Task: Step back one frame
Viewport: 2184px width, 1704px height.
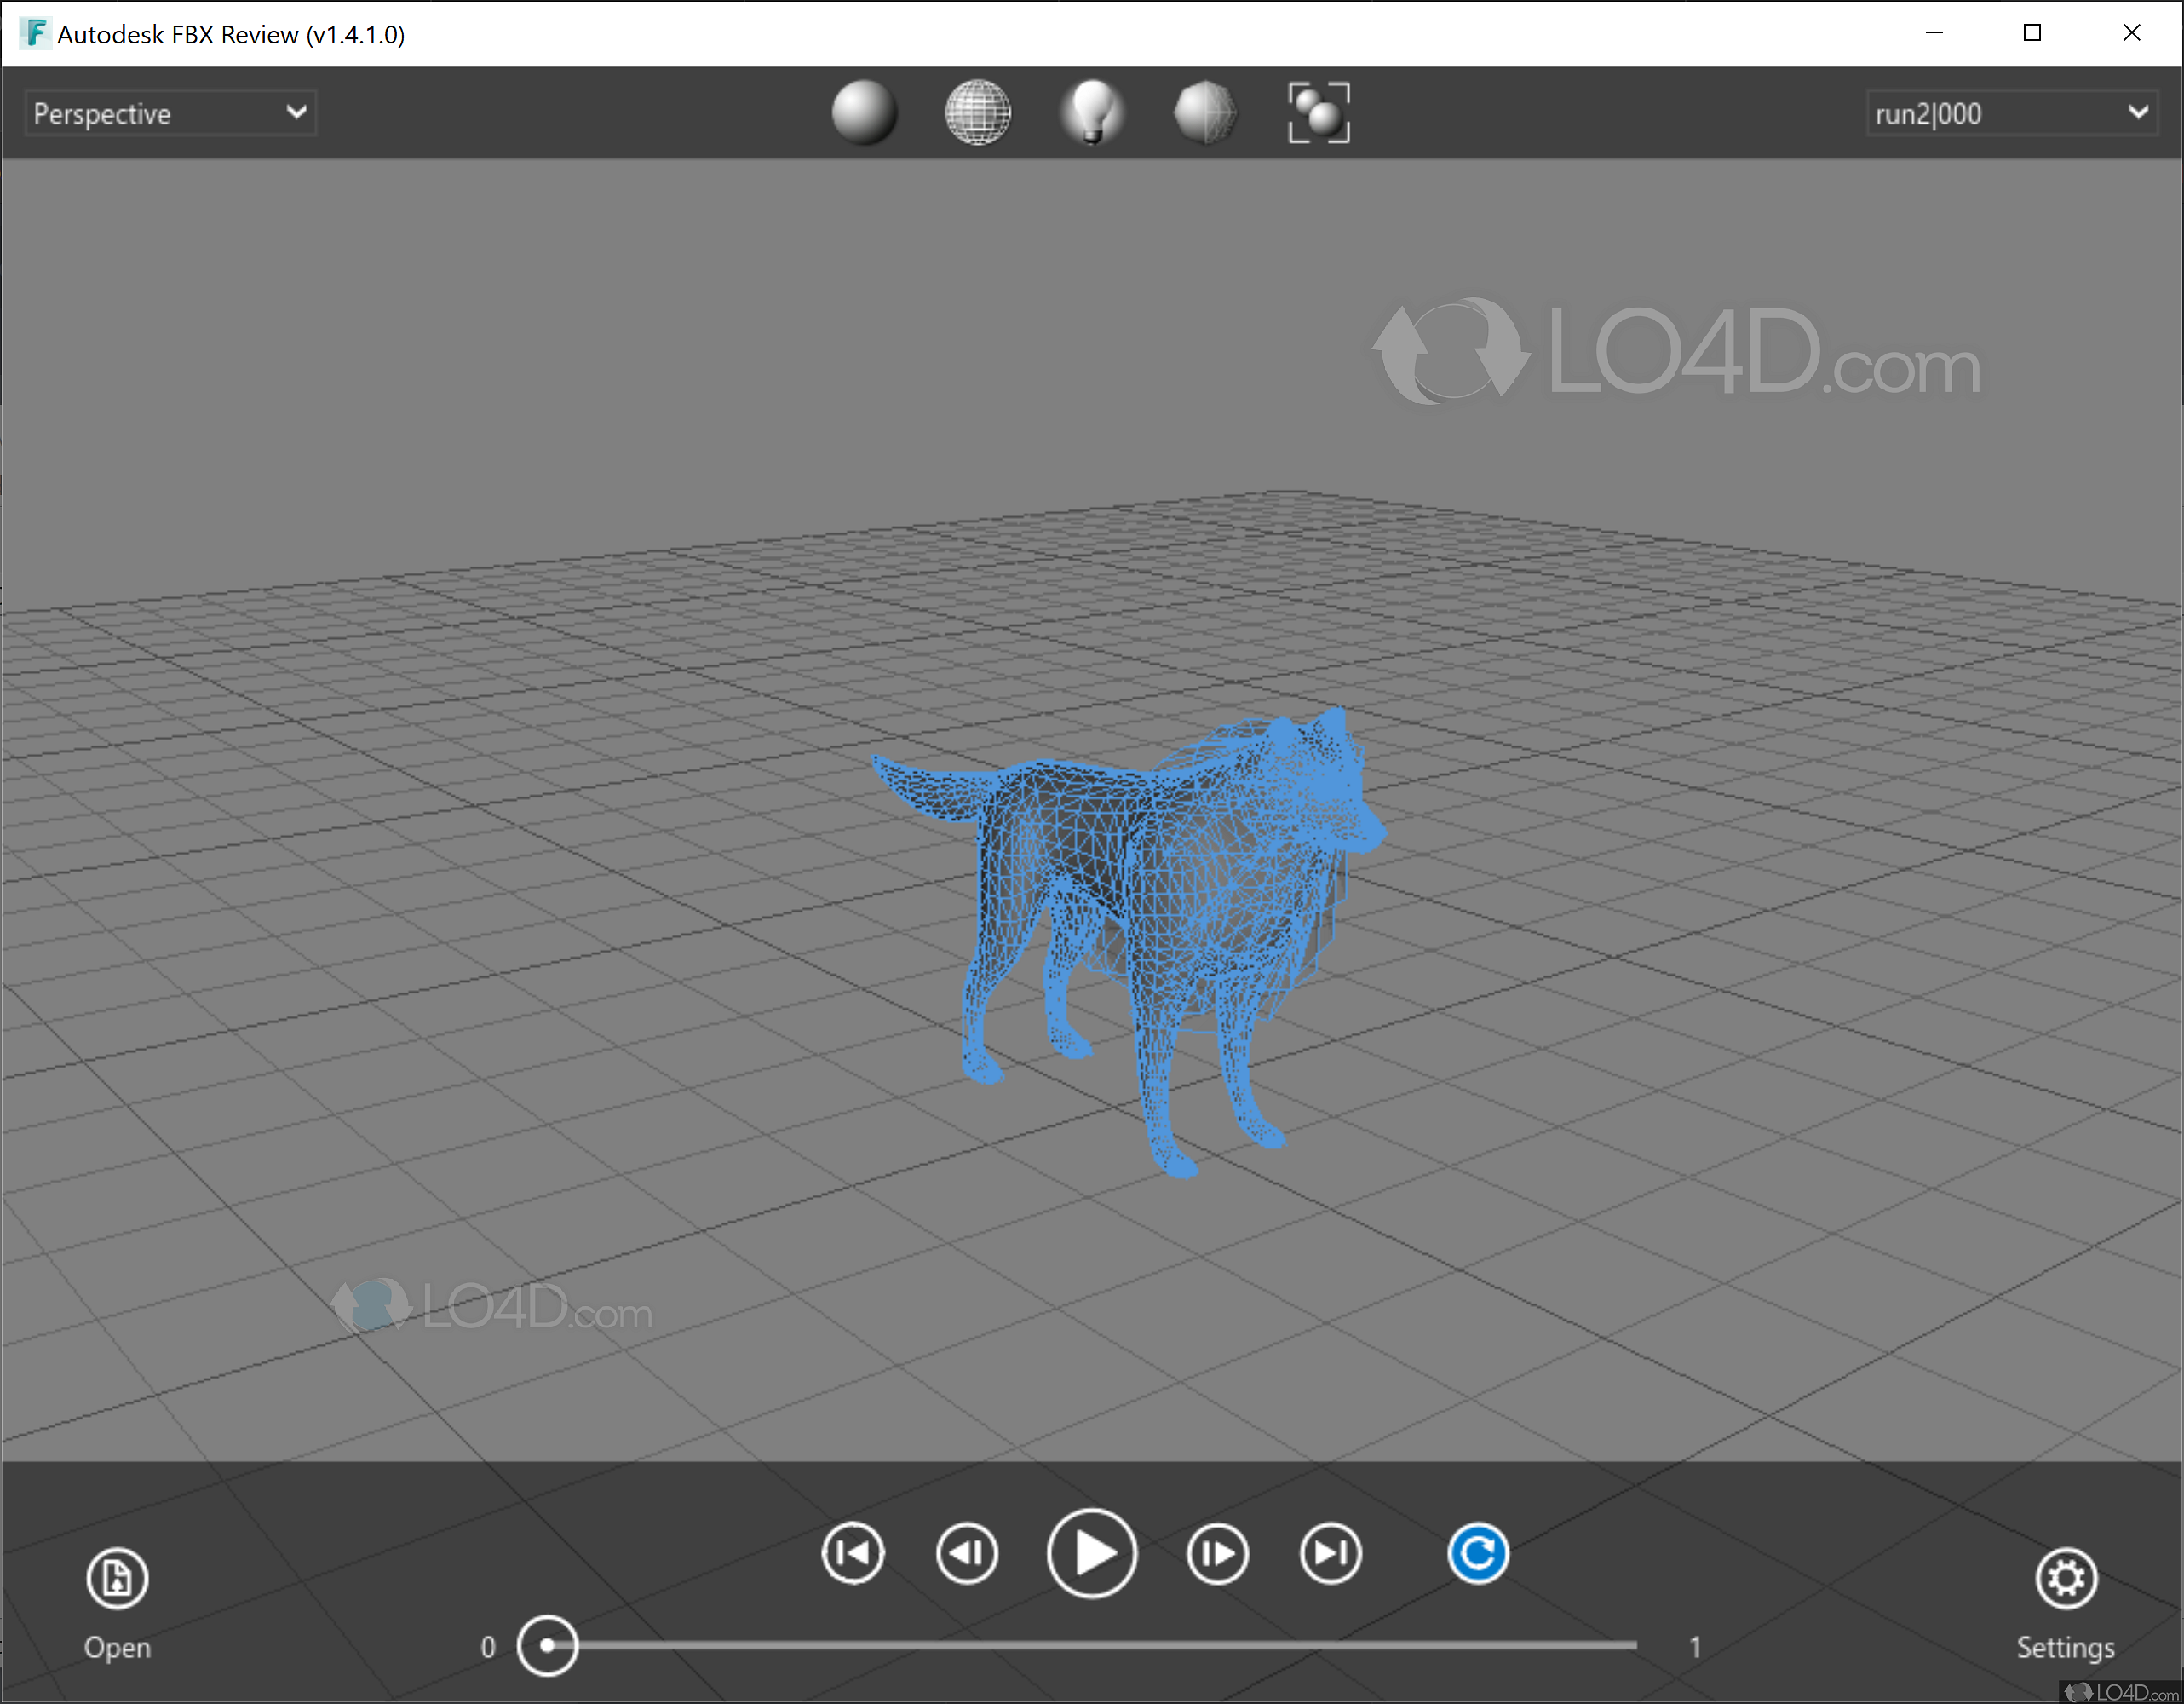Action: click(966, 1553)
